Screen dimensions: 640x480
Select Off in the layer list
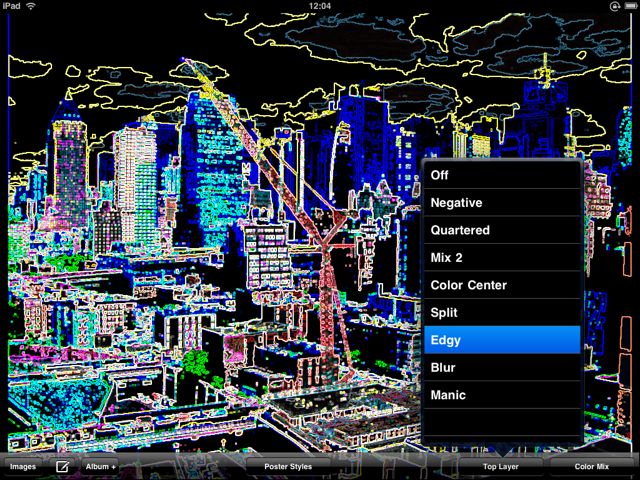tap(502, 175)
